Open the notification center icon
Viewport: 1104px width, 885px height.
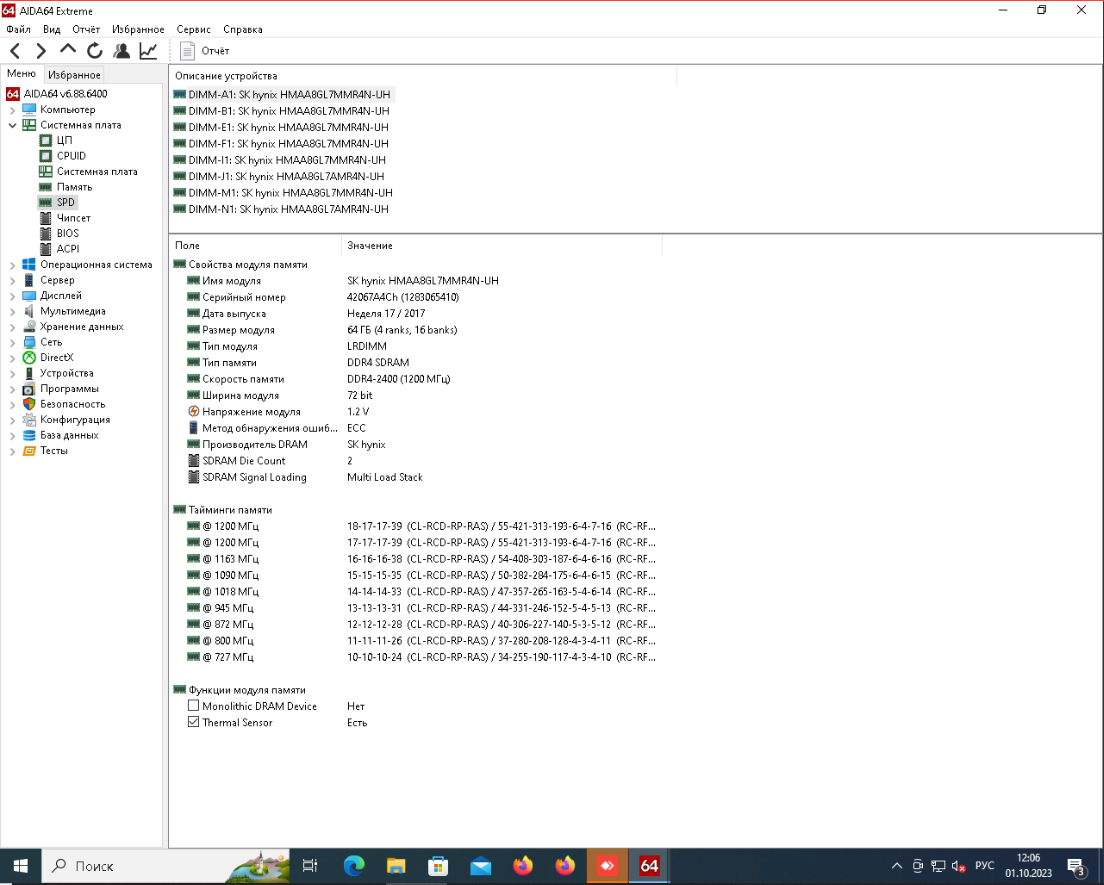point(1076,866)
